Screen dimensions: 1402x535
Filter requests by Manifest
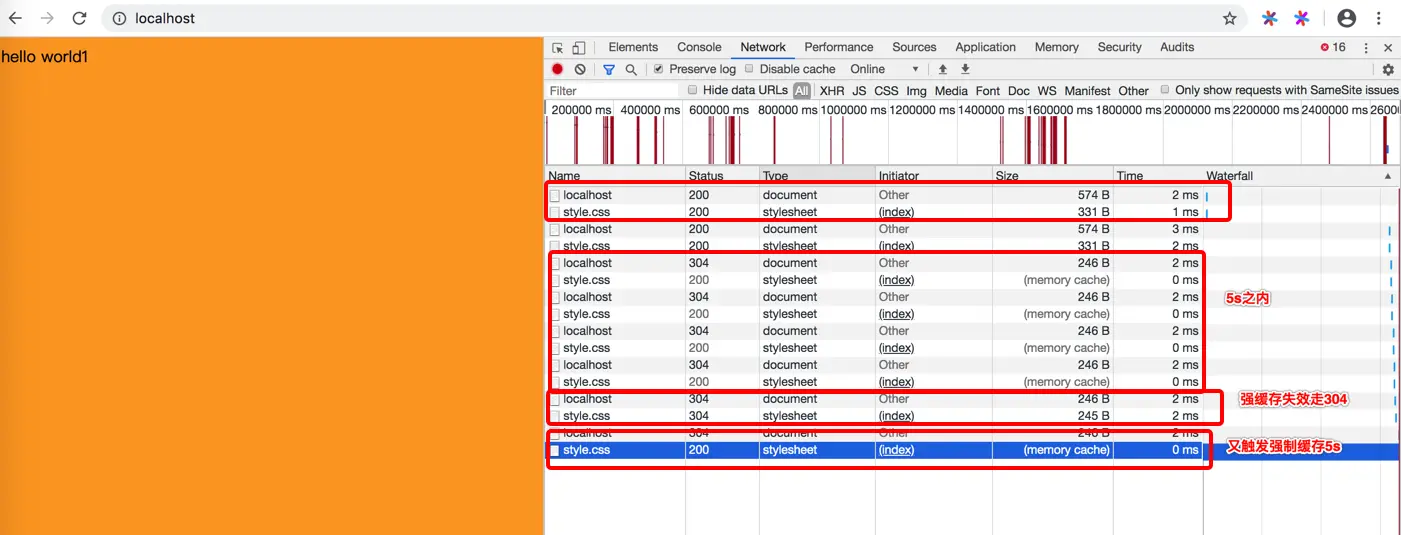point(1087,91)
